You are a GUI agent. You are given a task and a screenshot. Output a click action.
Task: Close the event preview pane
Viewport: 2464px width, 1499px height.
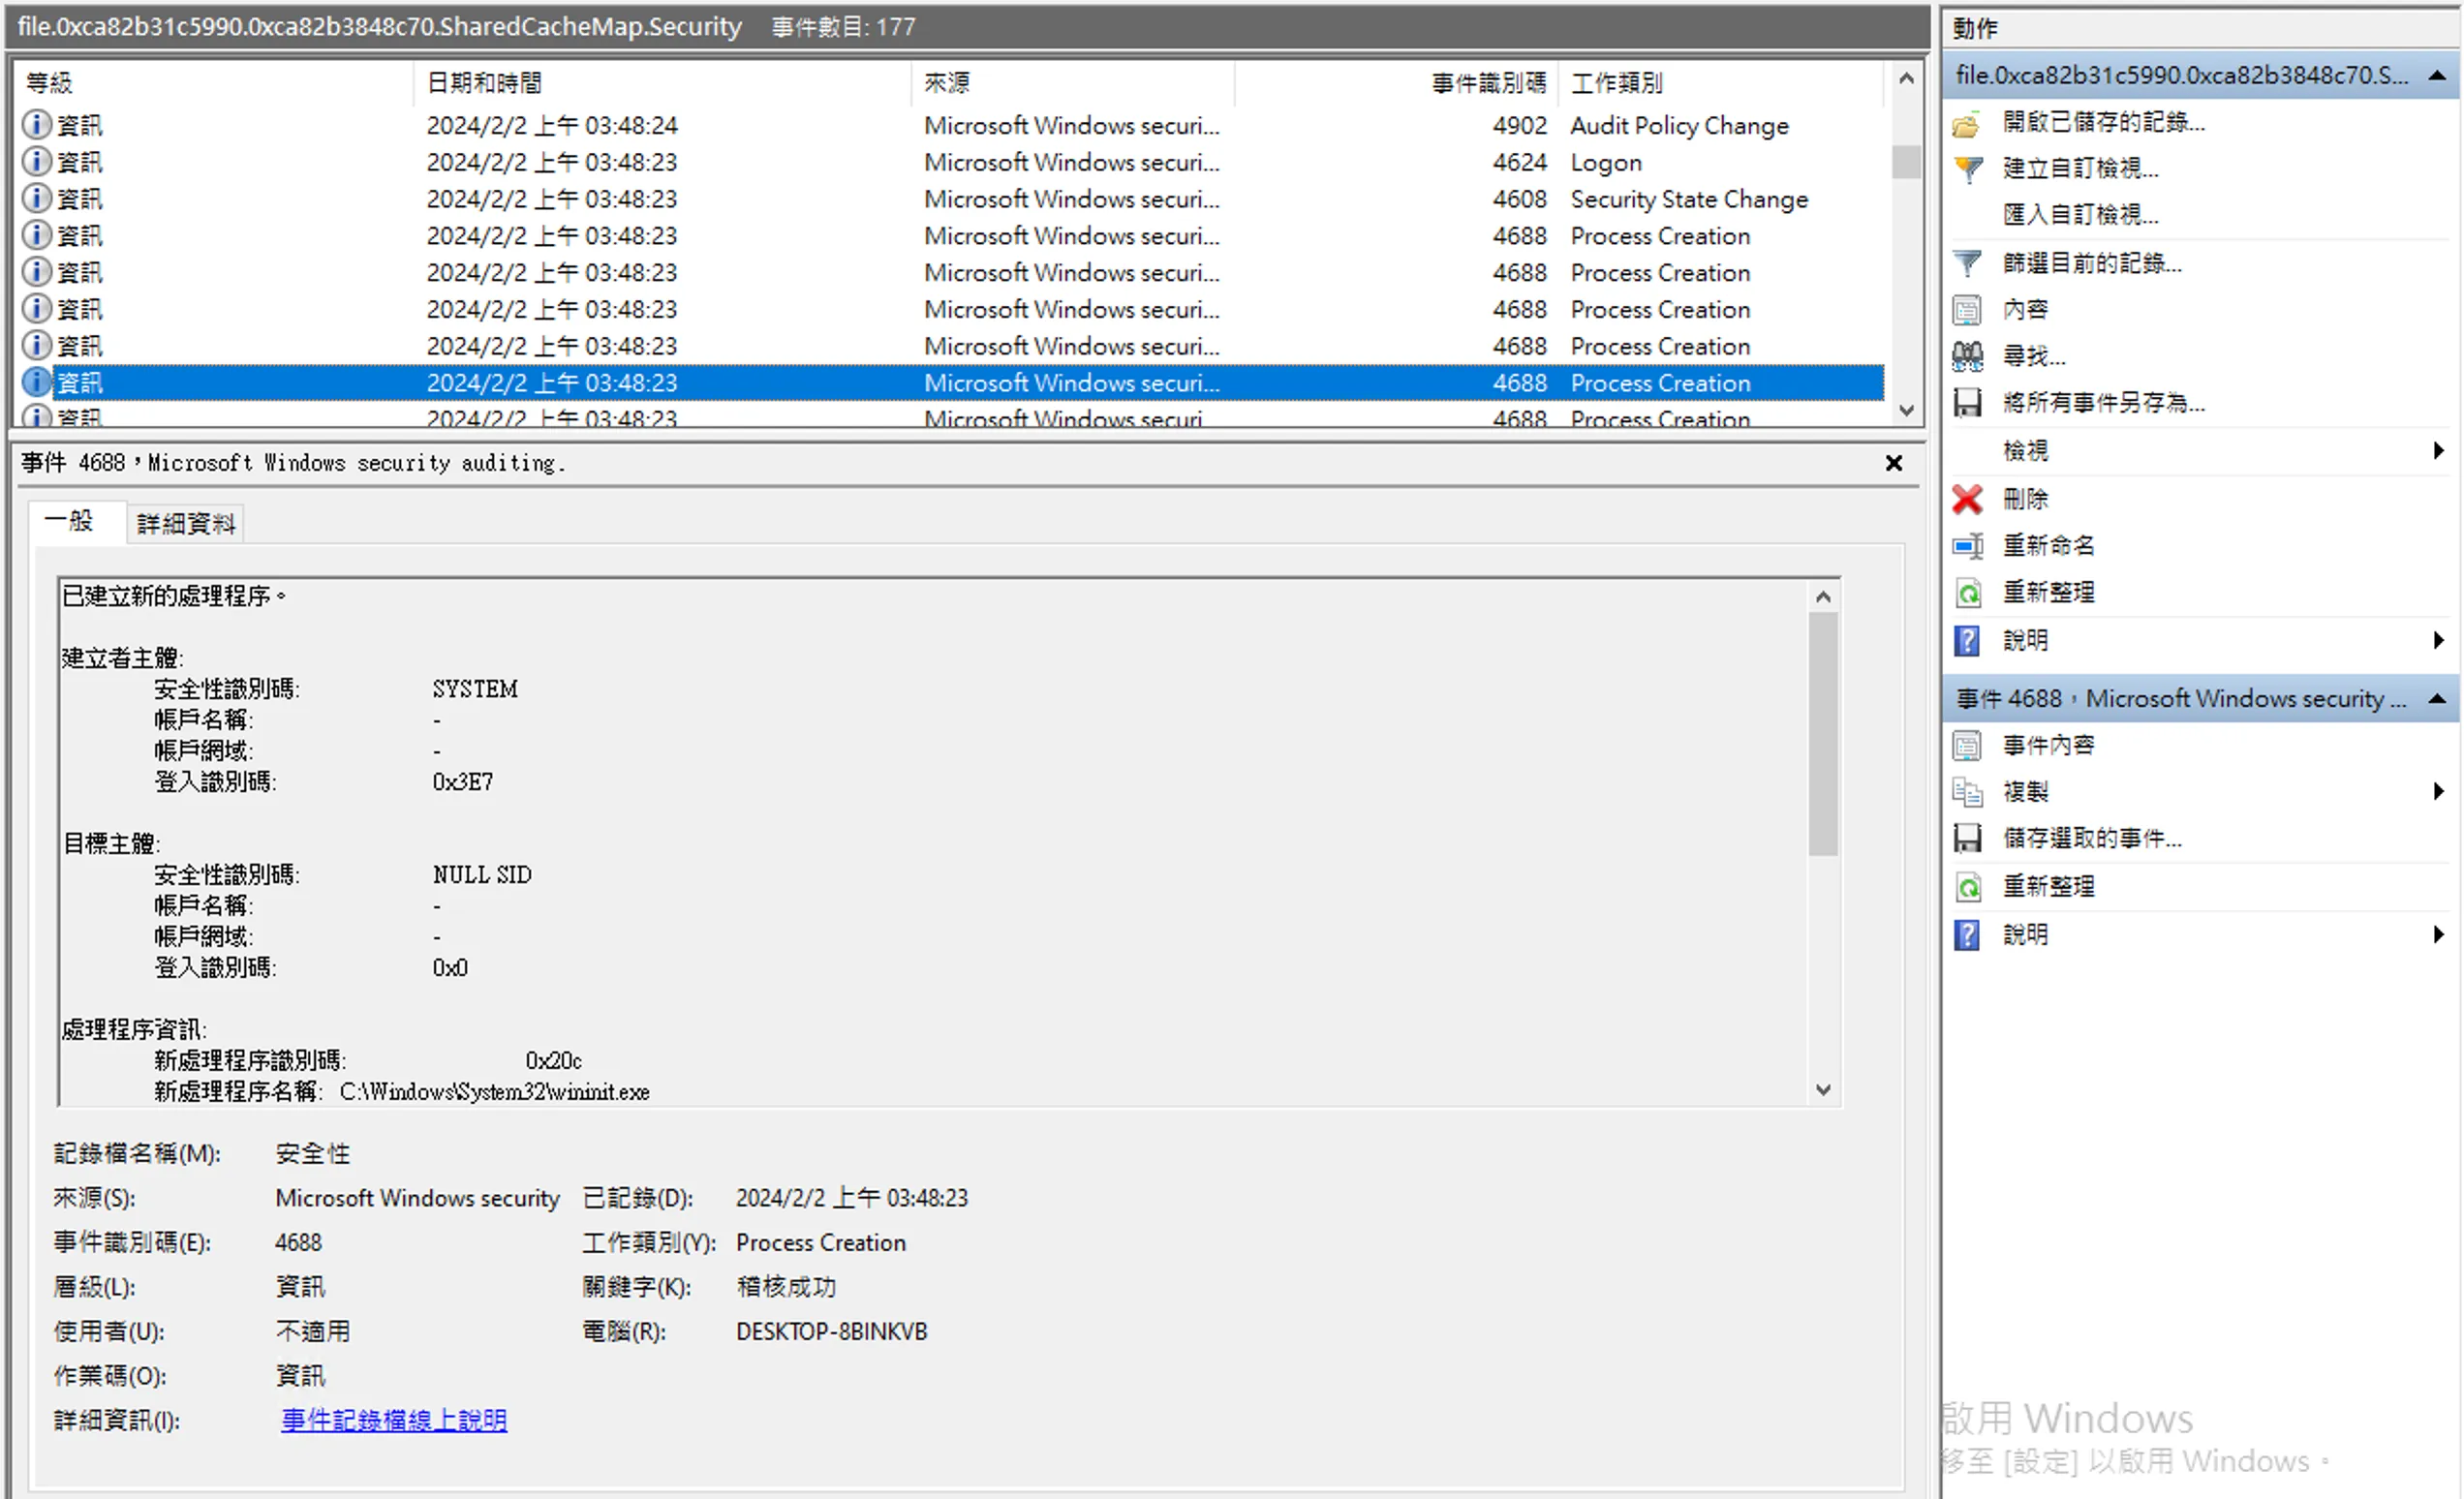(1894, 463)
